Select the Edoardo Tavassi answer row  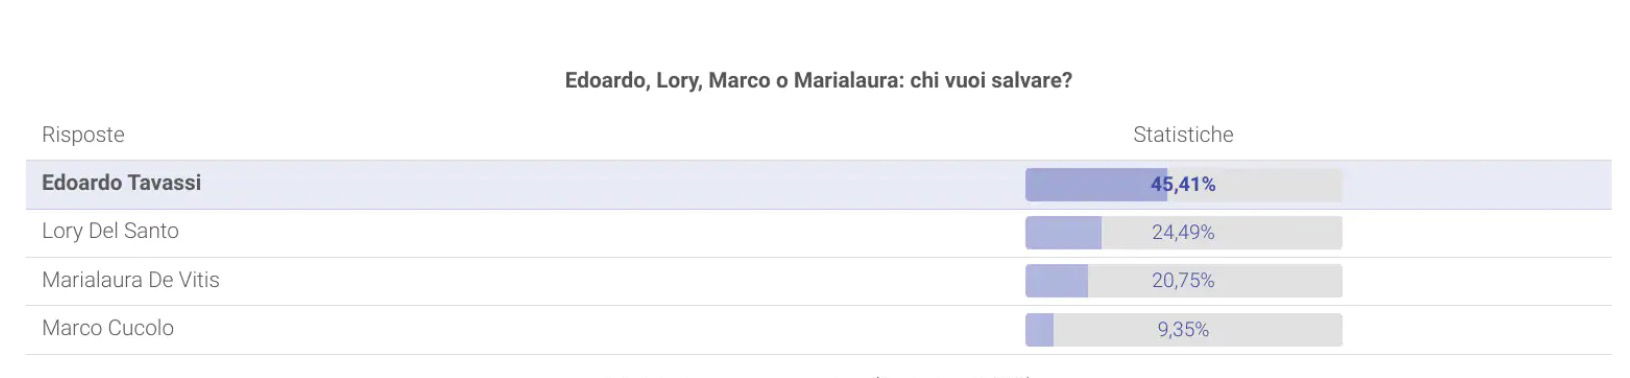818,185
